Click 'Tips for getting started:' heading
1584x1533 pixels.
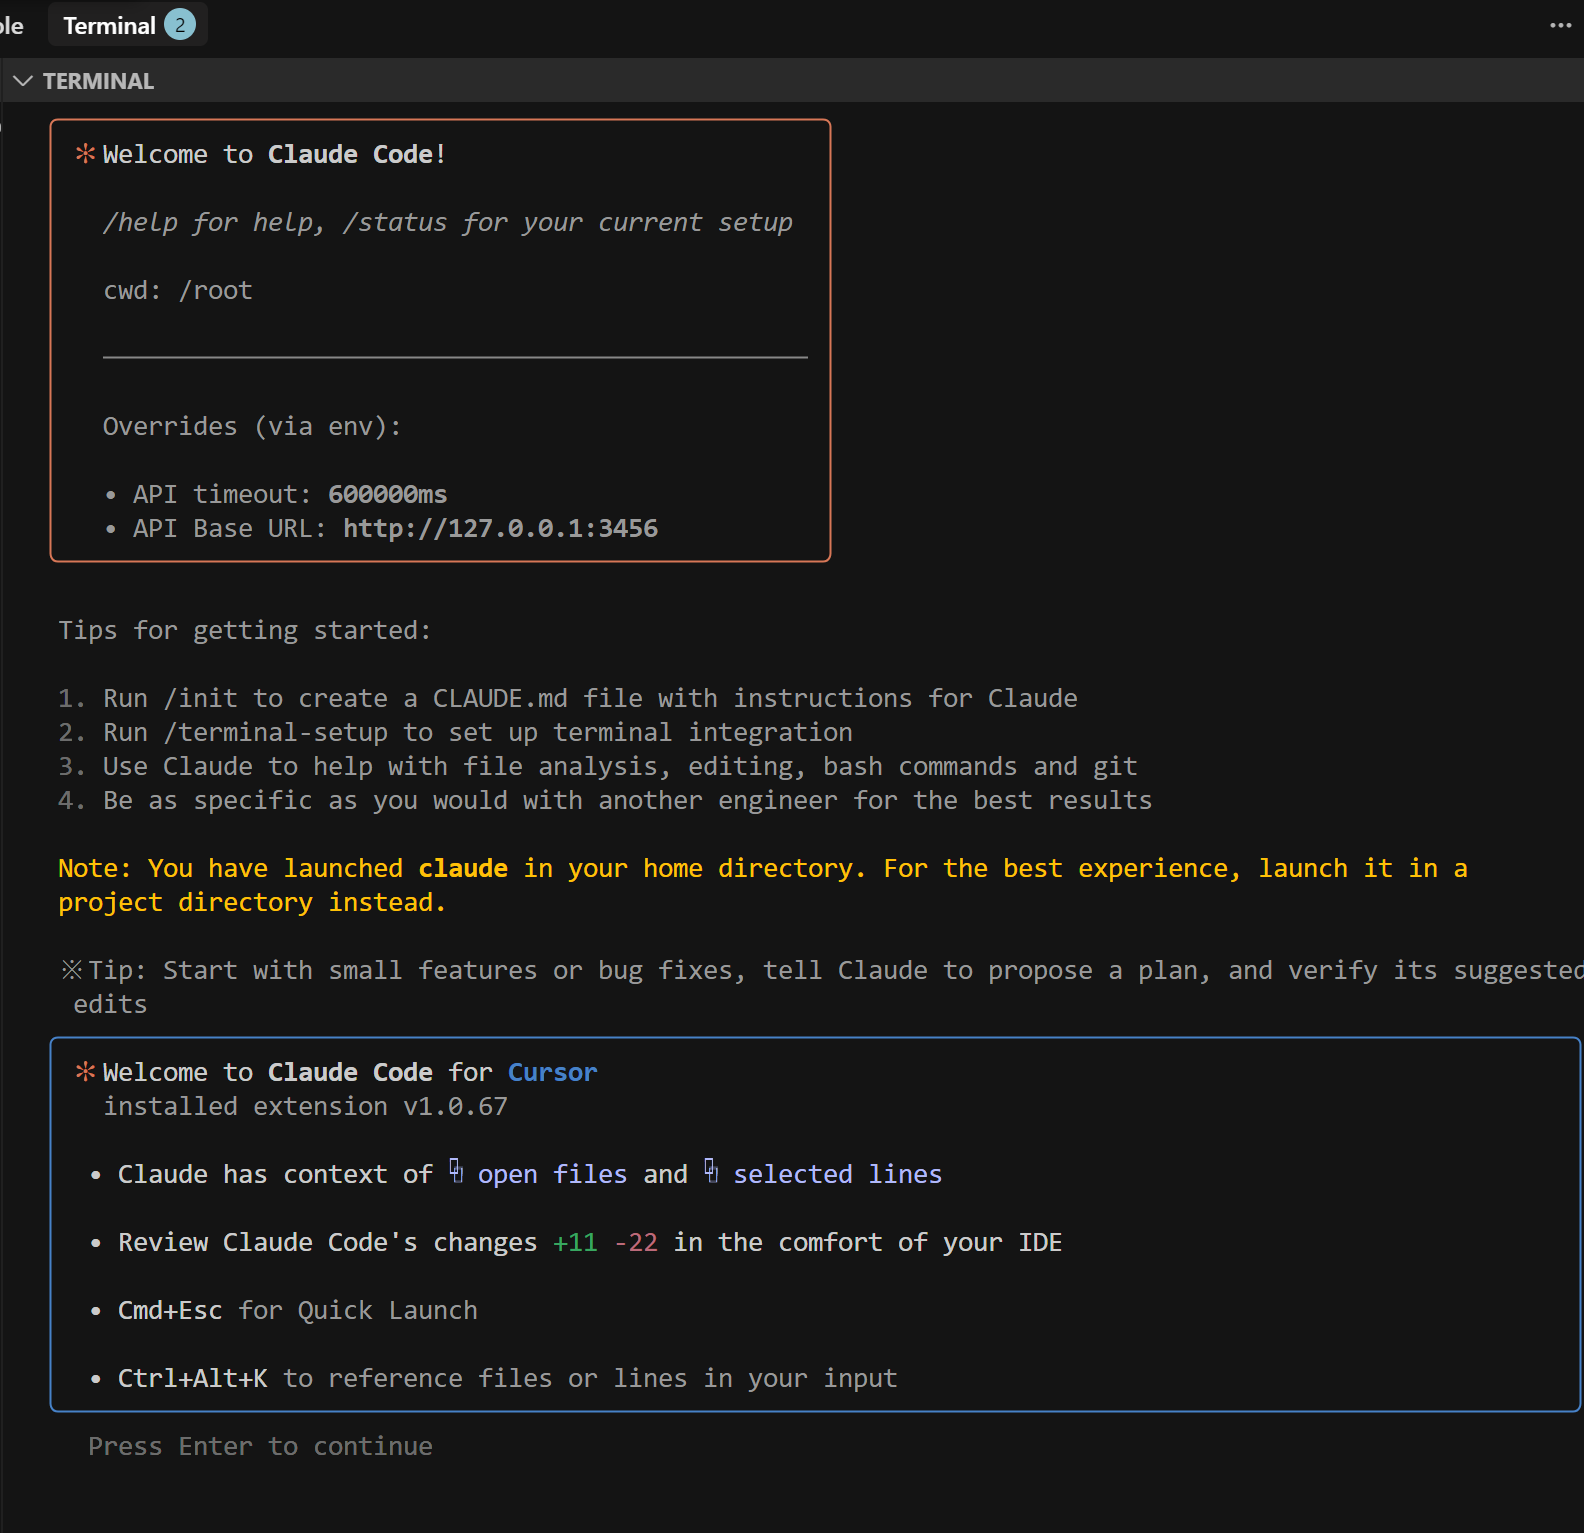pyautogui.click(x=245, y=630)
